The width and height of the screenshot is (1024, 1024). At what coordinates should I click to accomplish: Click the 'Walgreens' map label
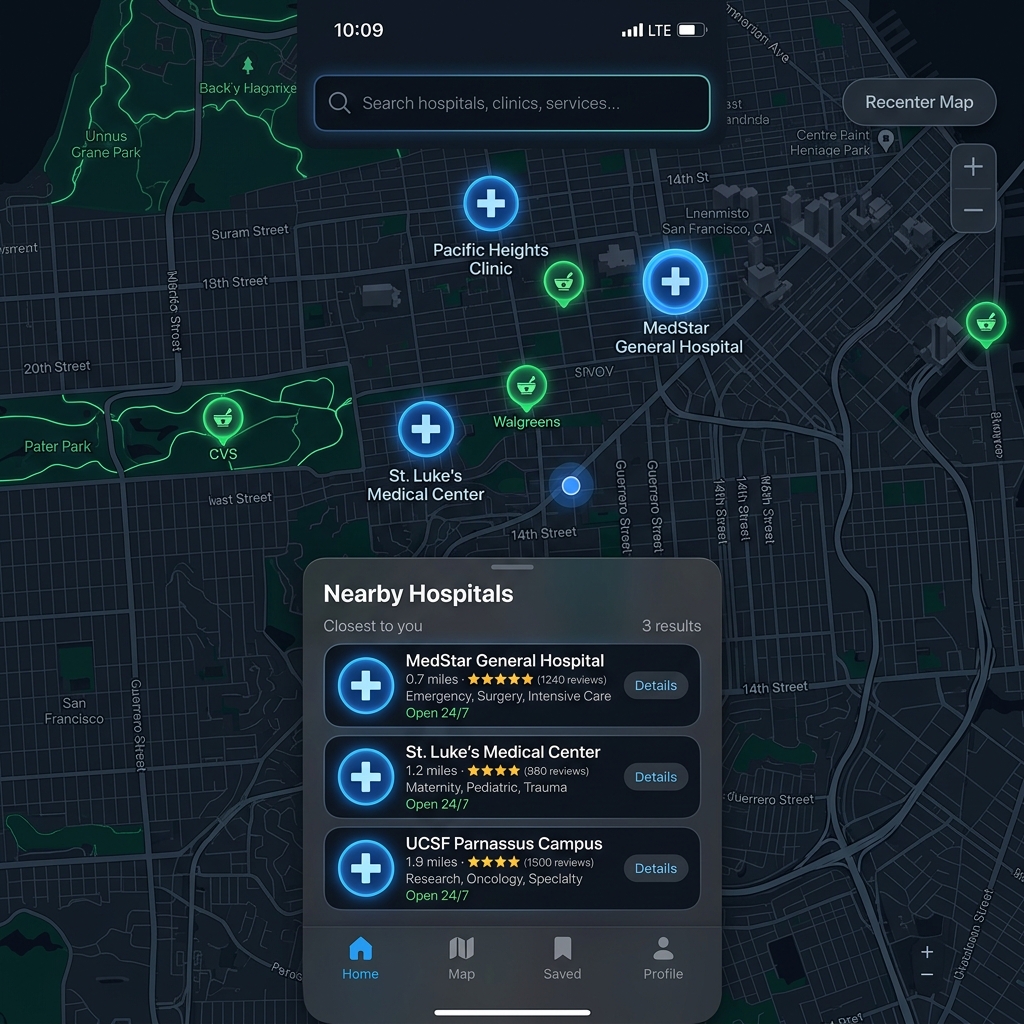tap(526, 422)
